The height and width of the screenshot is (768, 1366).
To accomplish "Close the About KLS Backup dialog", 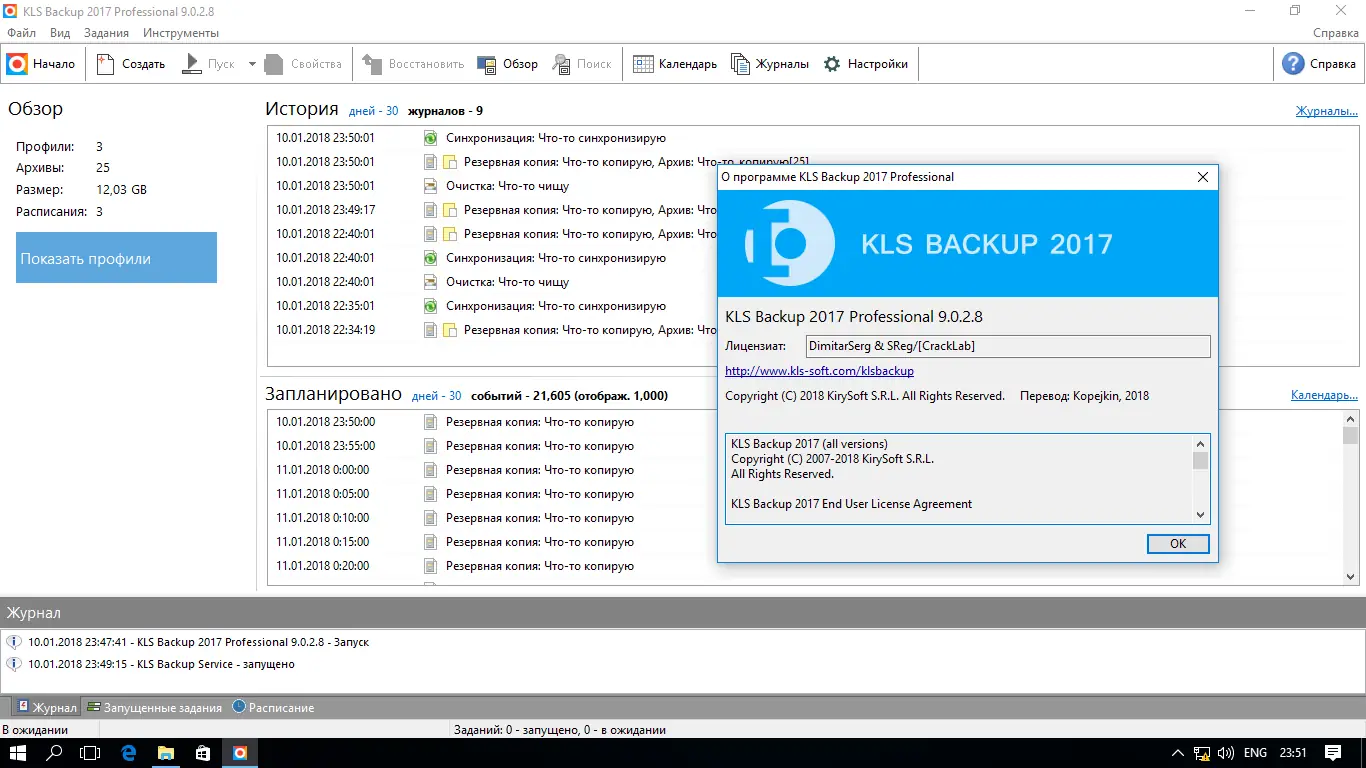I will (1203, 177).
